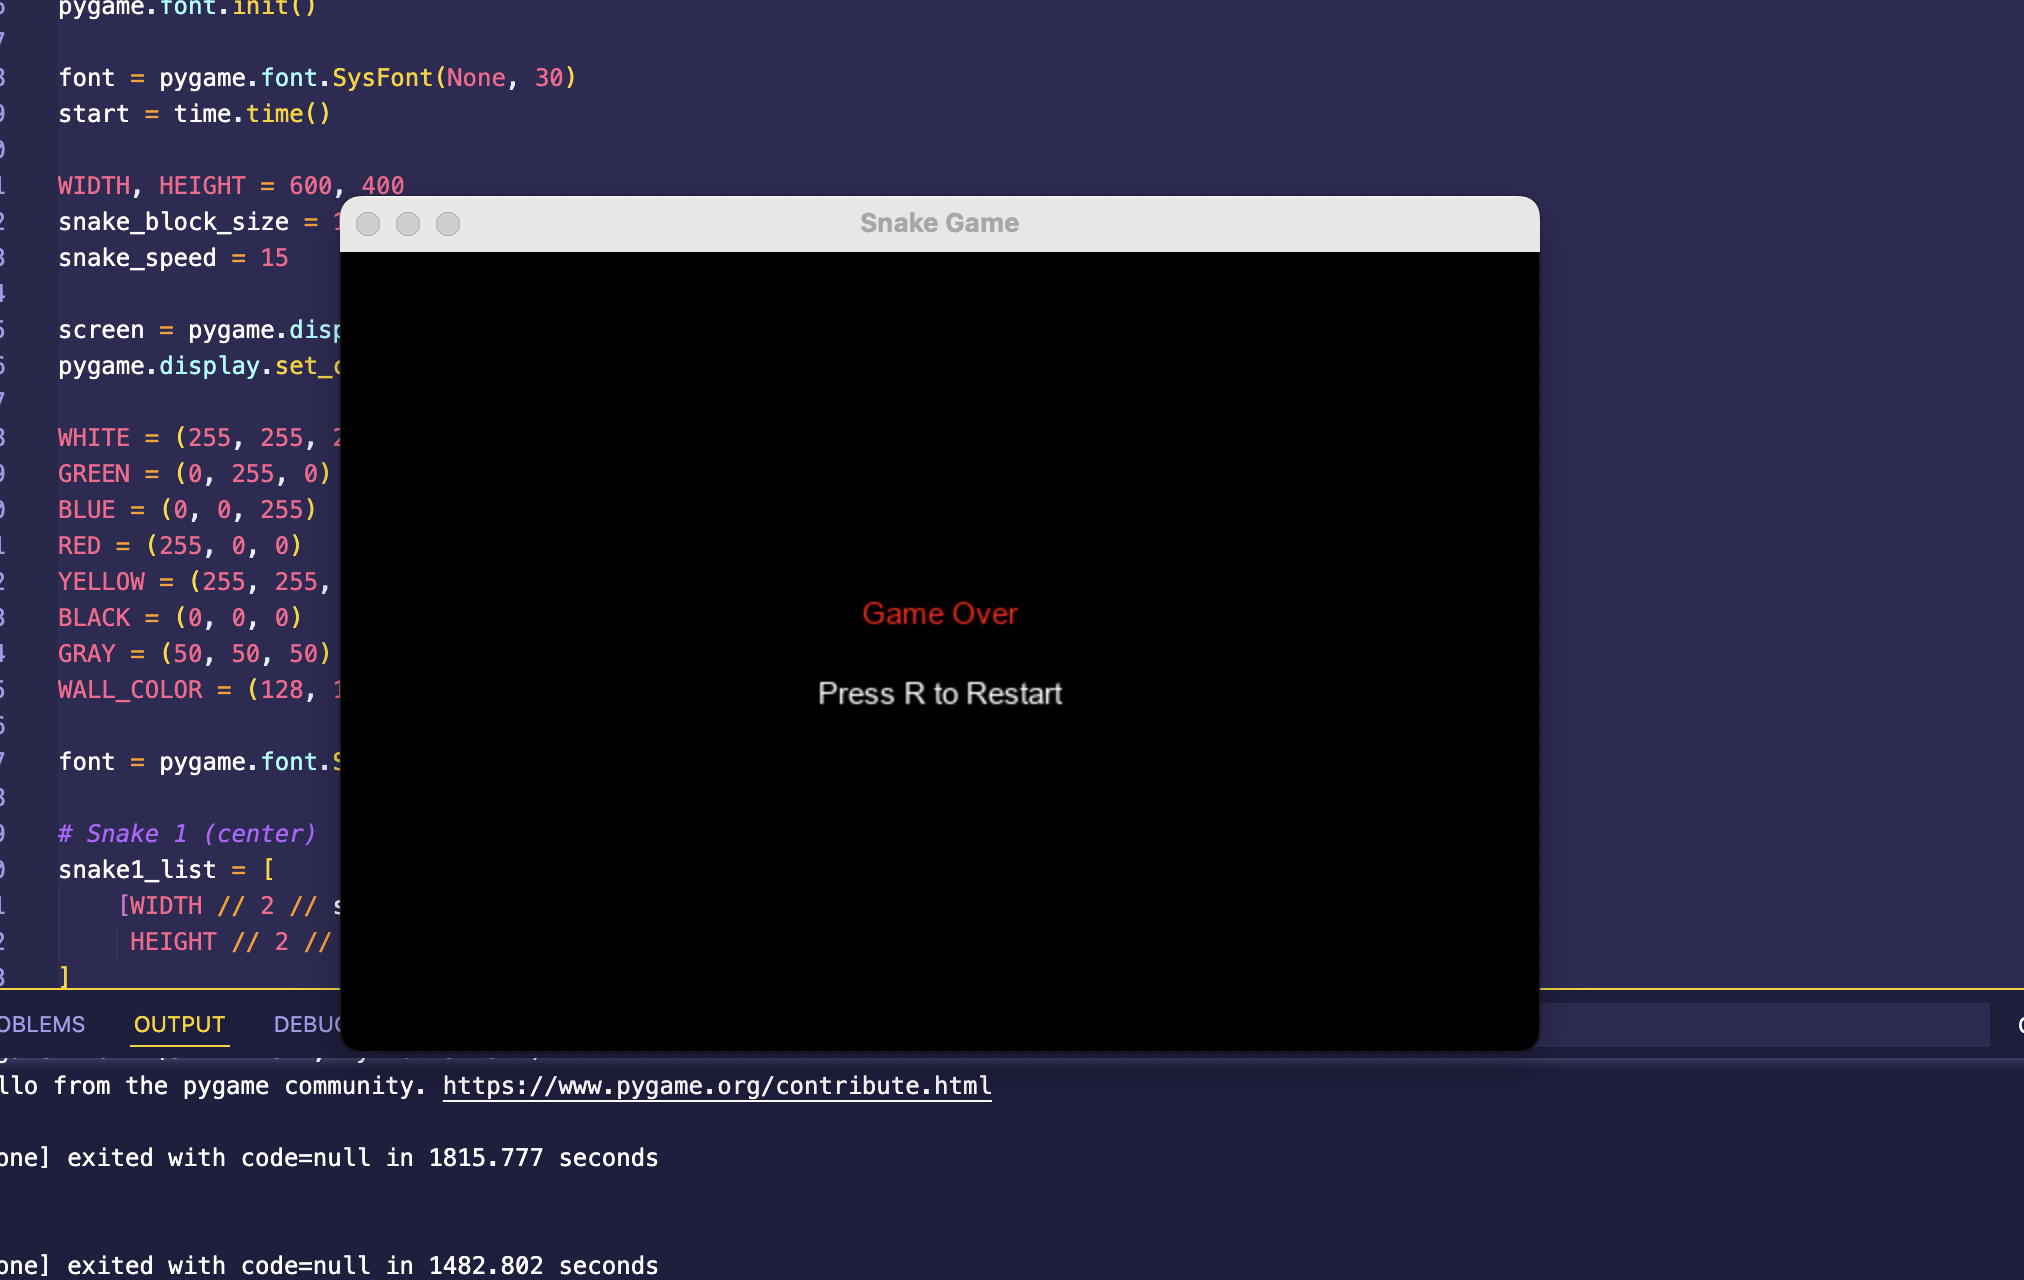Minimize the Snake Game window
Screen dimensions: 2024x1280
(x=408, y=224)
